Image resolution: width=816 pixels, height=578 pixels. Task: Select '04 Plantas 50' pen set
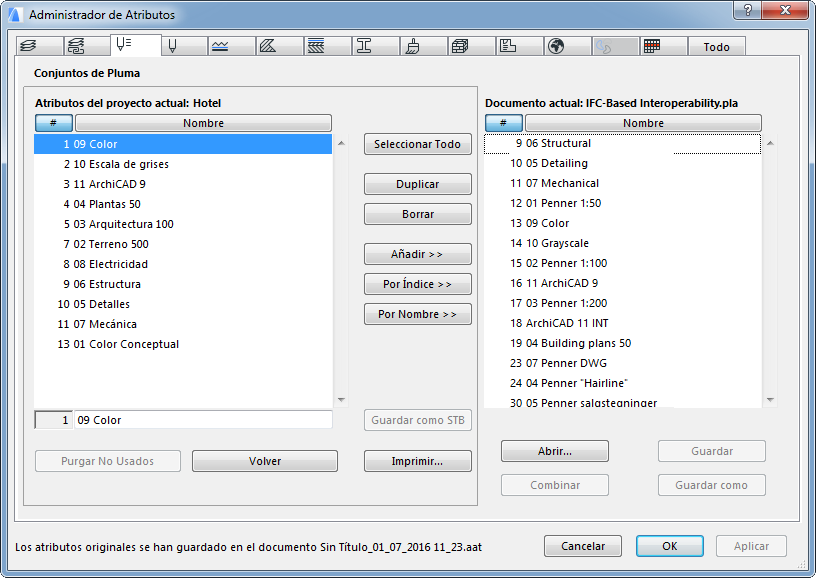point(183,204)
